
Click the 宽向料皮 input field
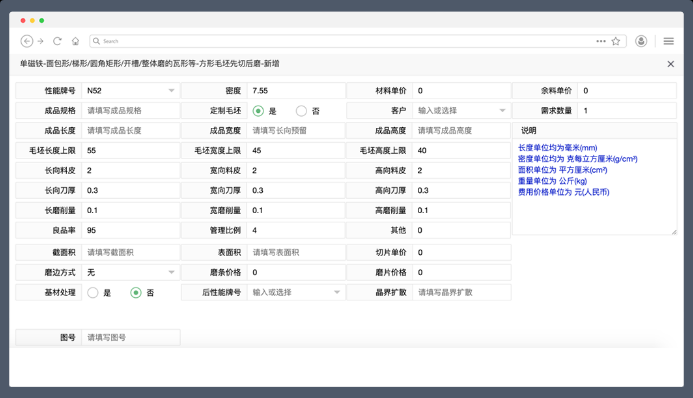point(296,170)
